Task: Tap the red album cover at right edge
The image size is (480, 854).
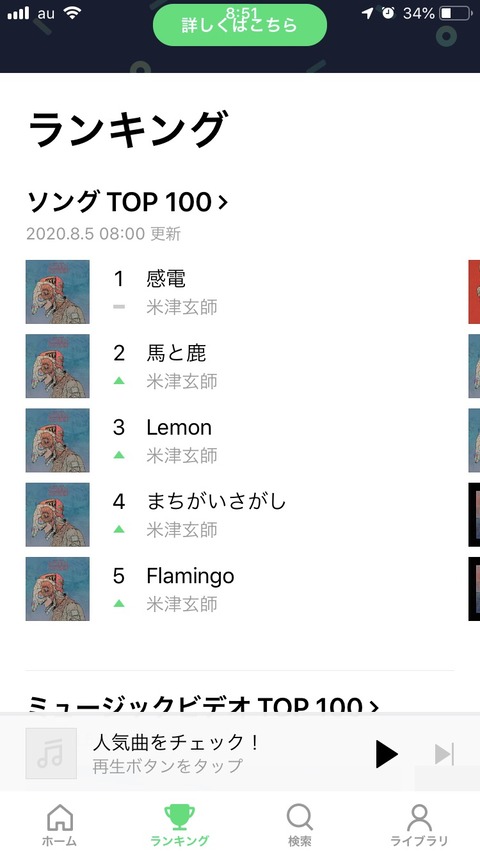Action: pyautogui.click(x=474, y=292)
